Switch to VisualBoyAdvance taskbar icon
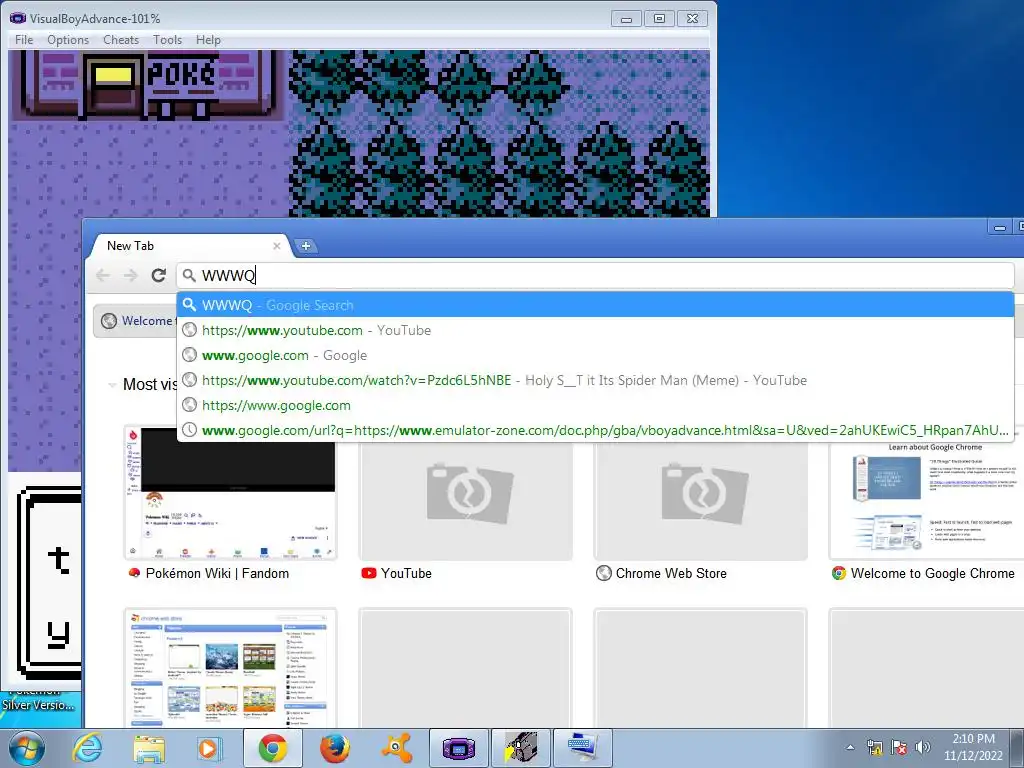The image size is (1024, 768). pyautogui.click(x=458, y=748)
